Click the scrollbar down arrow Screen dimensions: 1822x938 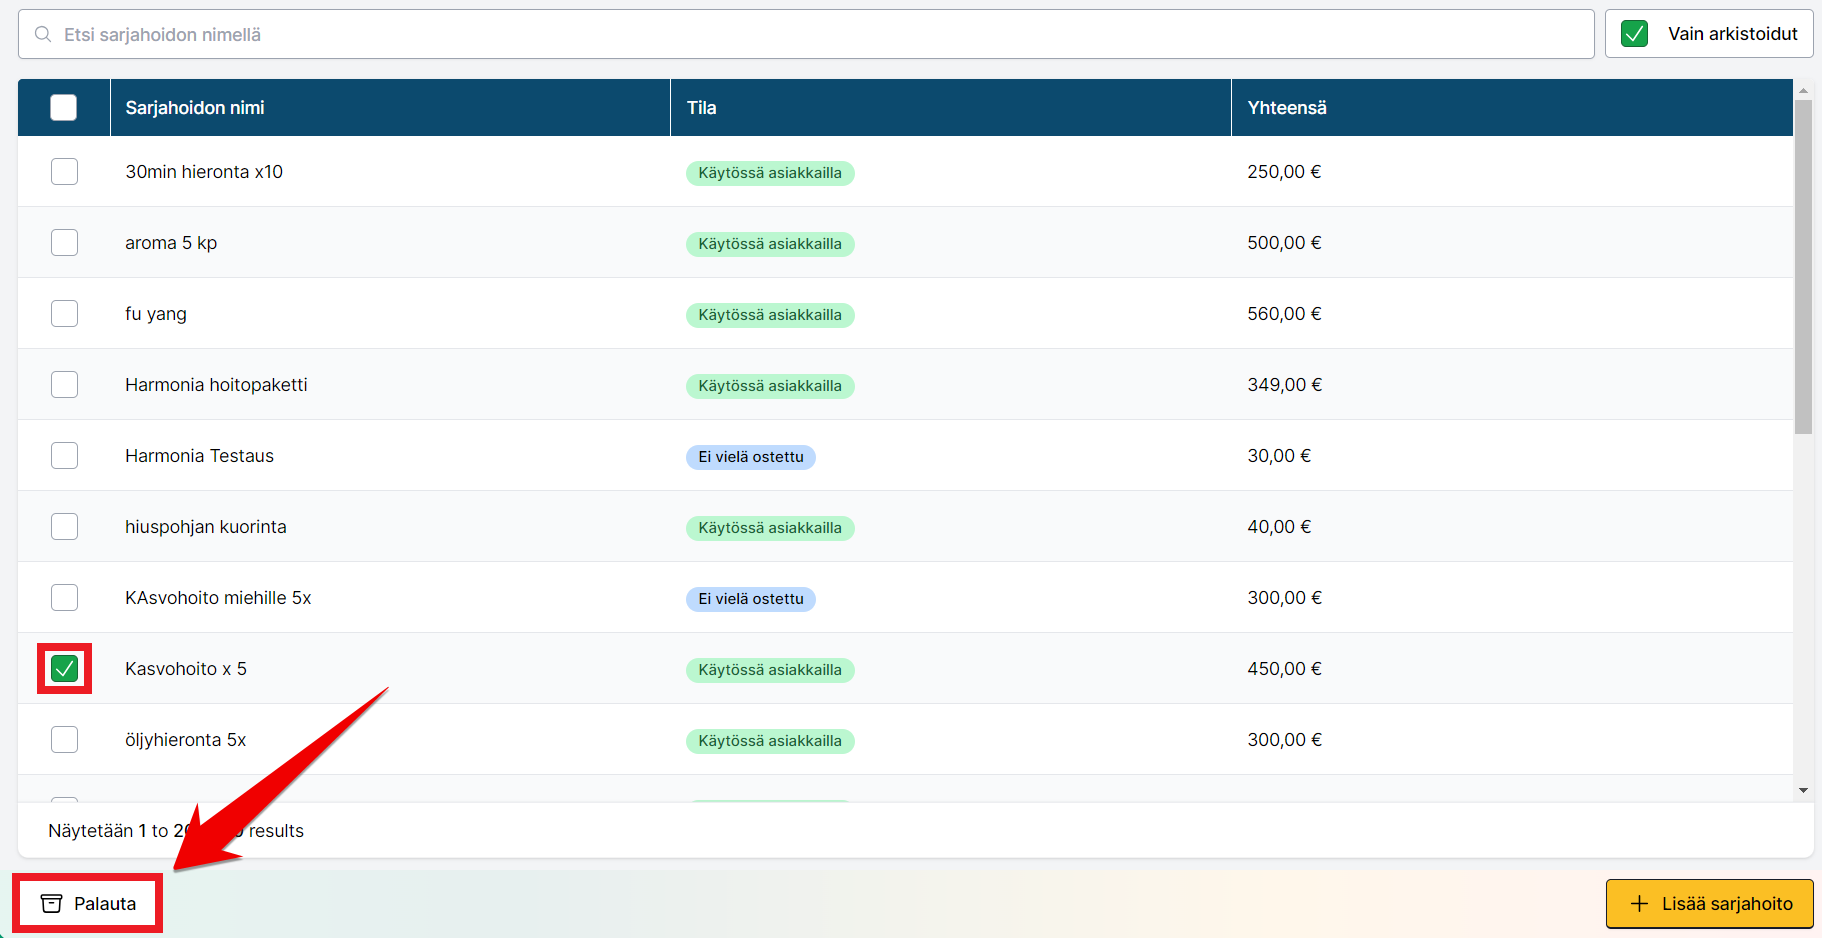(1803, 790)
